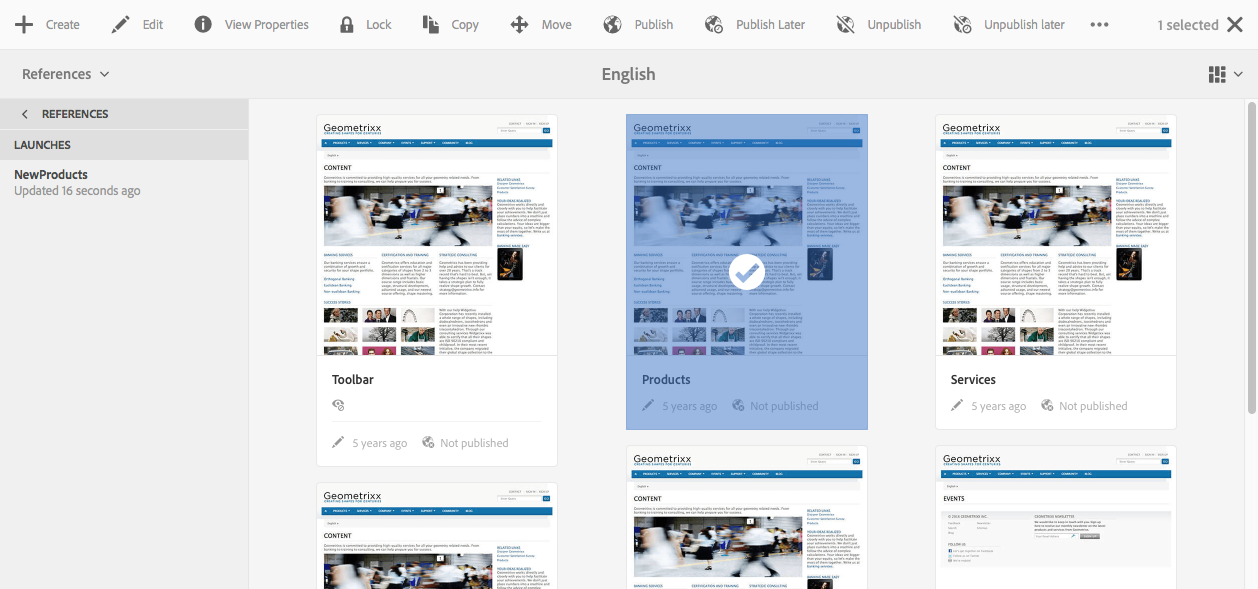Click 'Updated 16 seconds ago' text
The image size is (1258, 589).
click(x=77, y=190)
